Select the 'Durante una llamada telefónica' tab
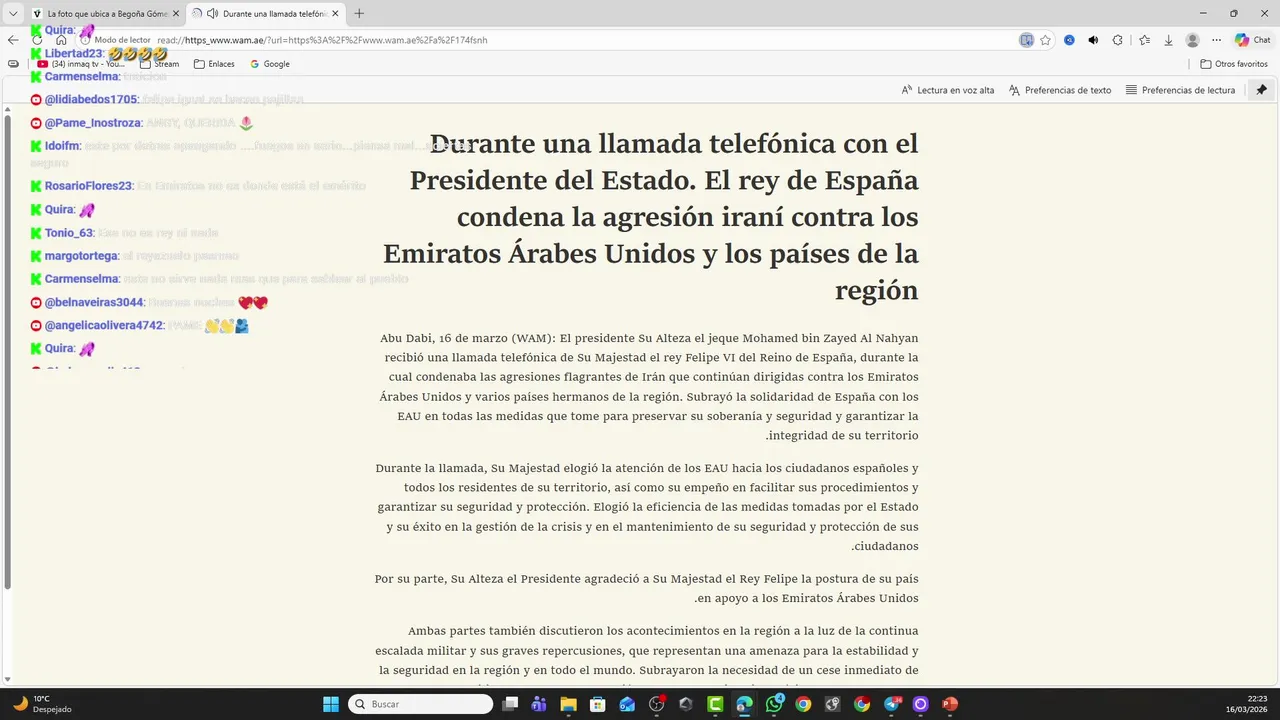The image size is (1280, 720). [265, 14]
